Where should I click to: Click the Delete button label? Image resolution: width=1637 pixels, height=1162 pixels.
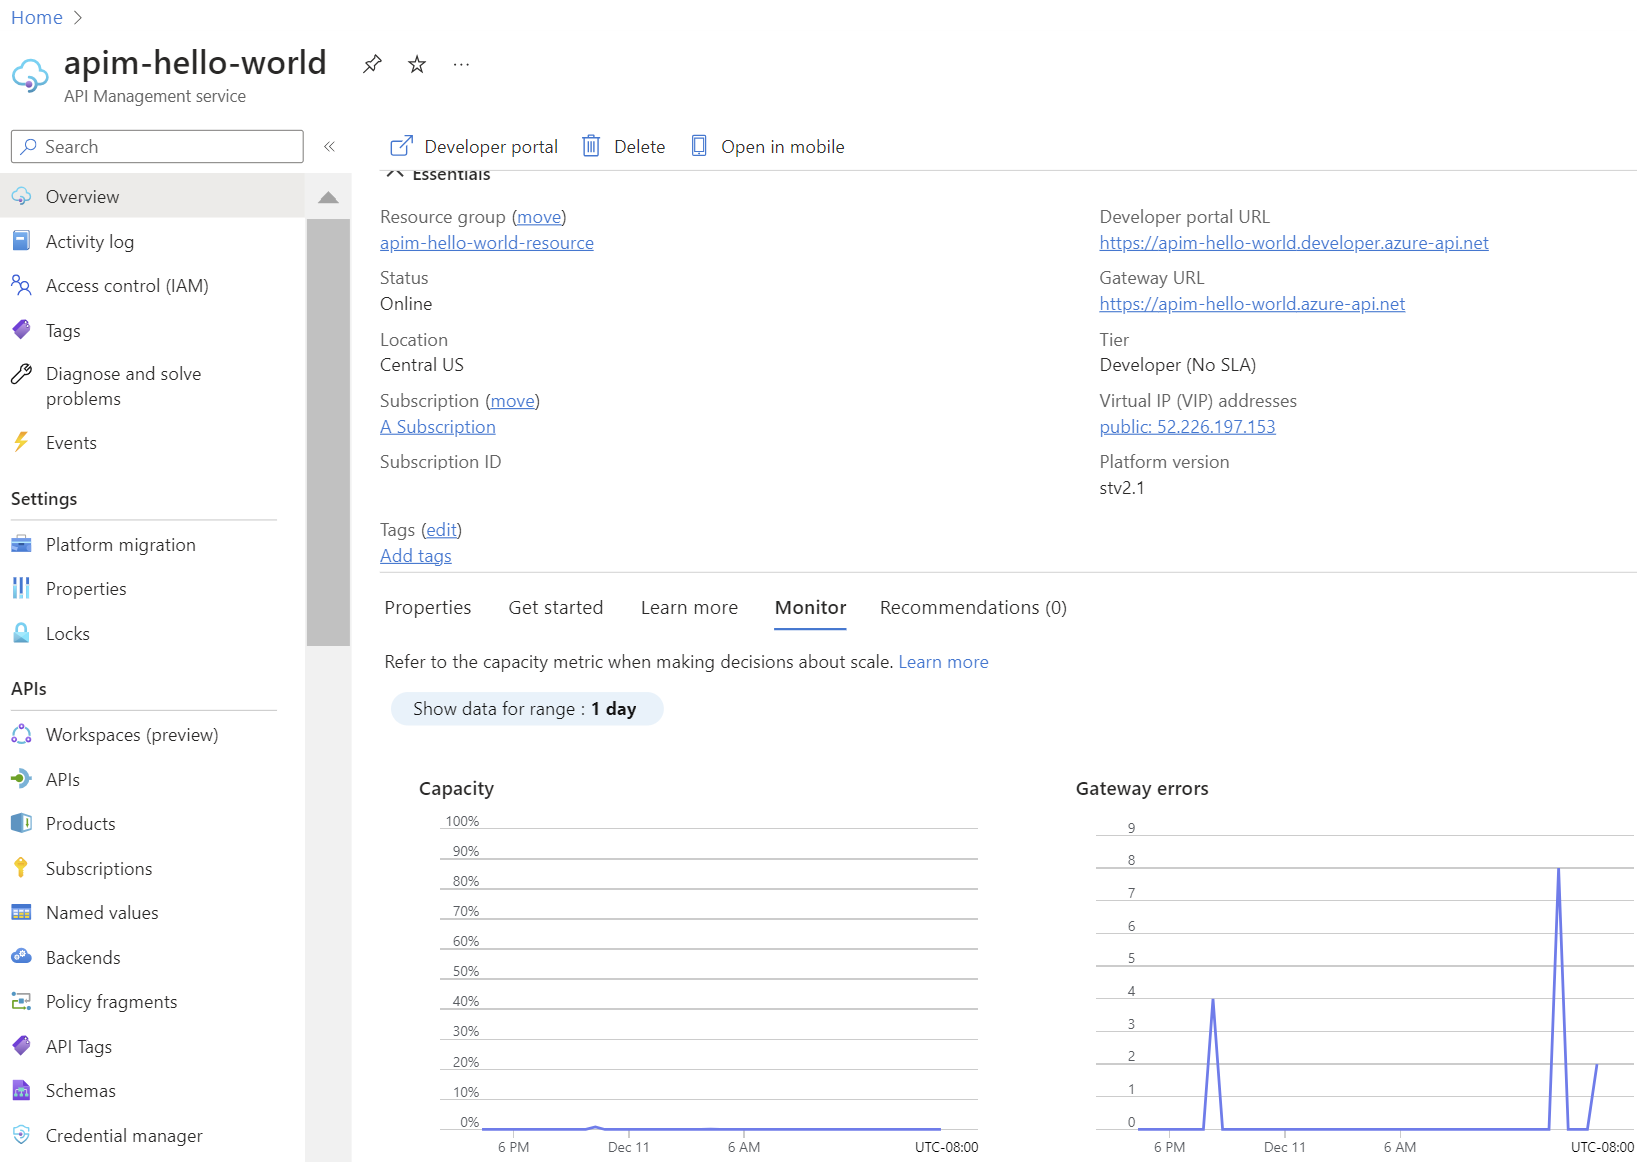pos(639,146)
